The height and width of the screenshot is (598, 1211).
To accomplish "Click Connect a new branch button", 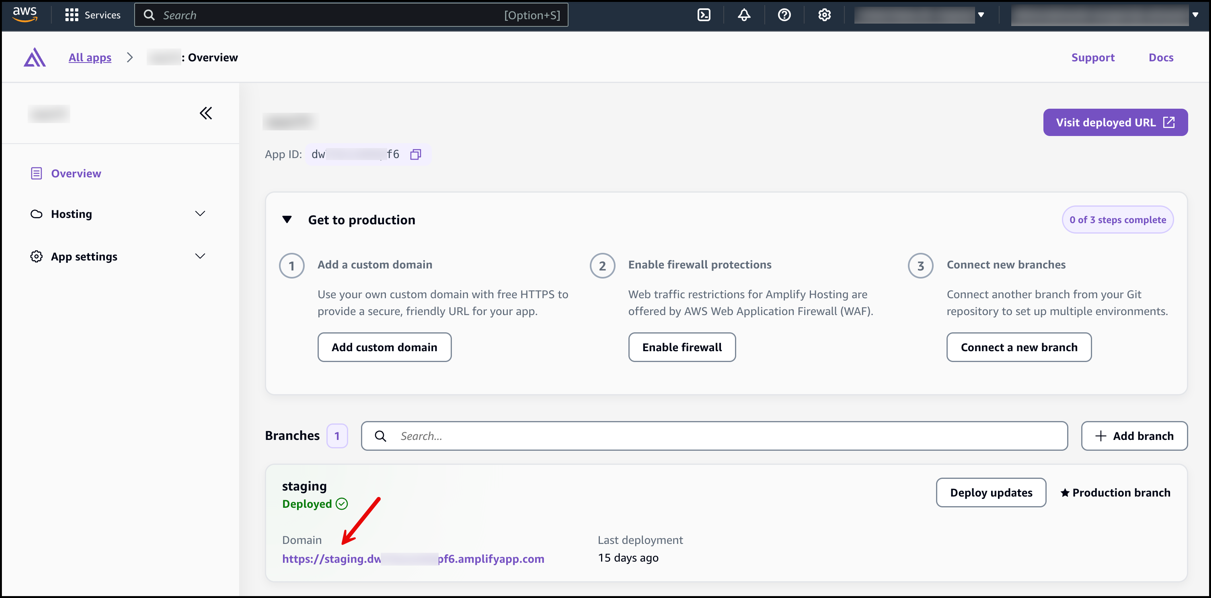I will (1019, 347).
